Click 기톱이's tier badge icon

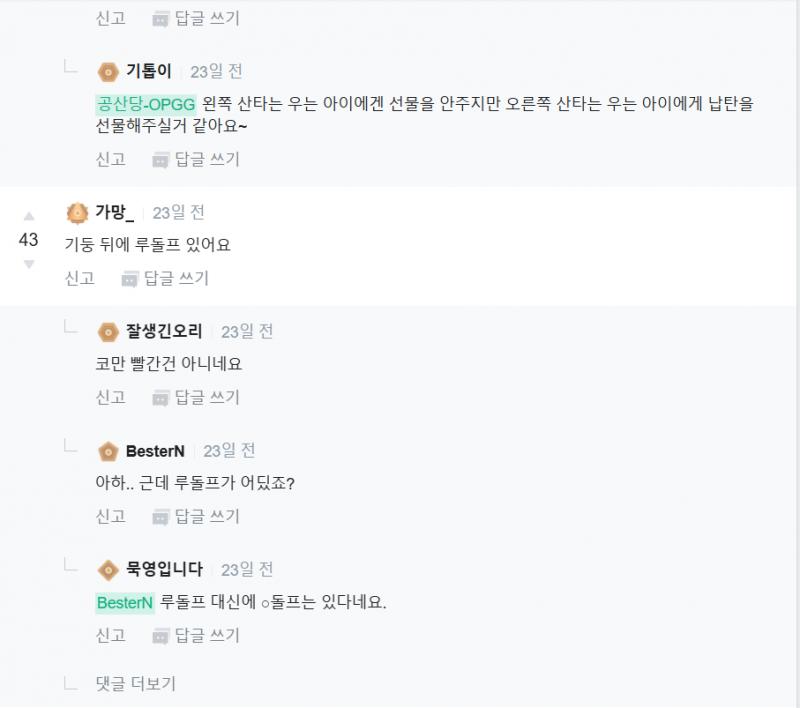(x=108, y=72)
